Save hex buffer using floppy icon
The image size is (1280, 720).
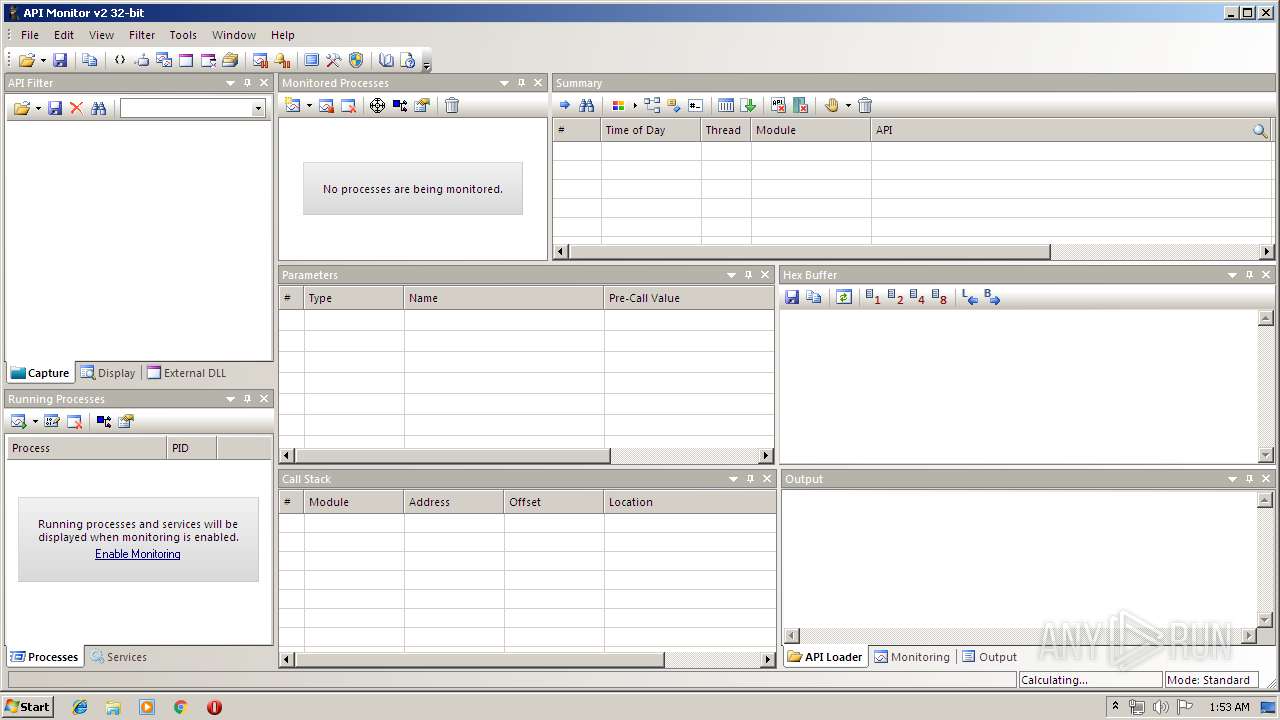[792, 297]
